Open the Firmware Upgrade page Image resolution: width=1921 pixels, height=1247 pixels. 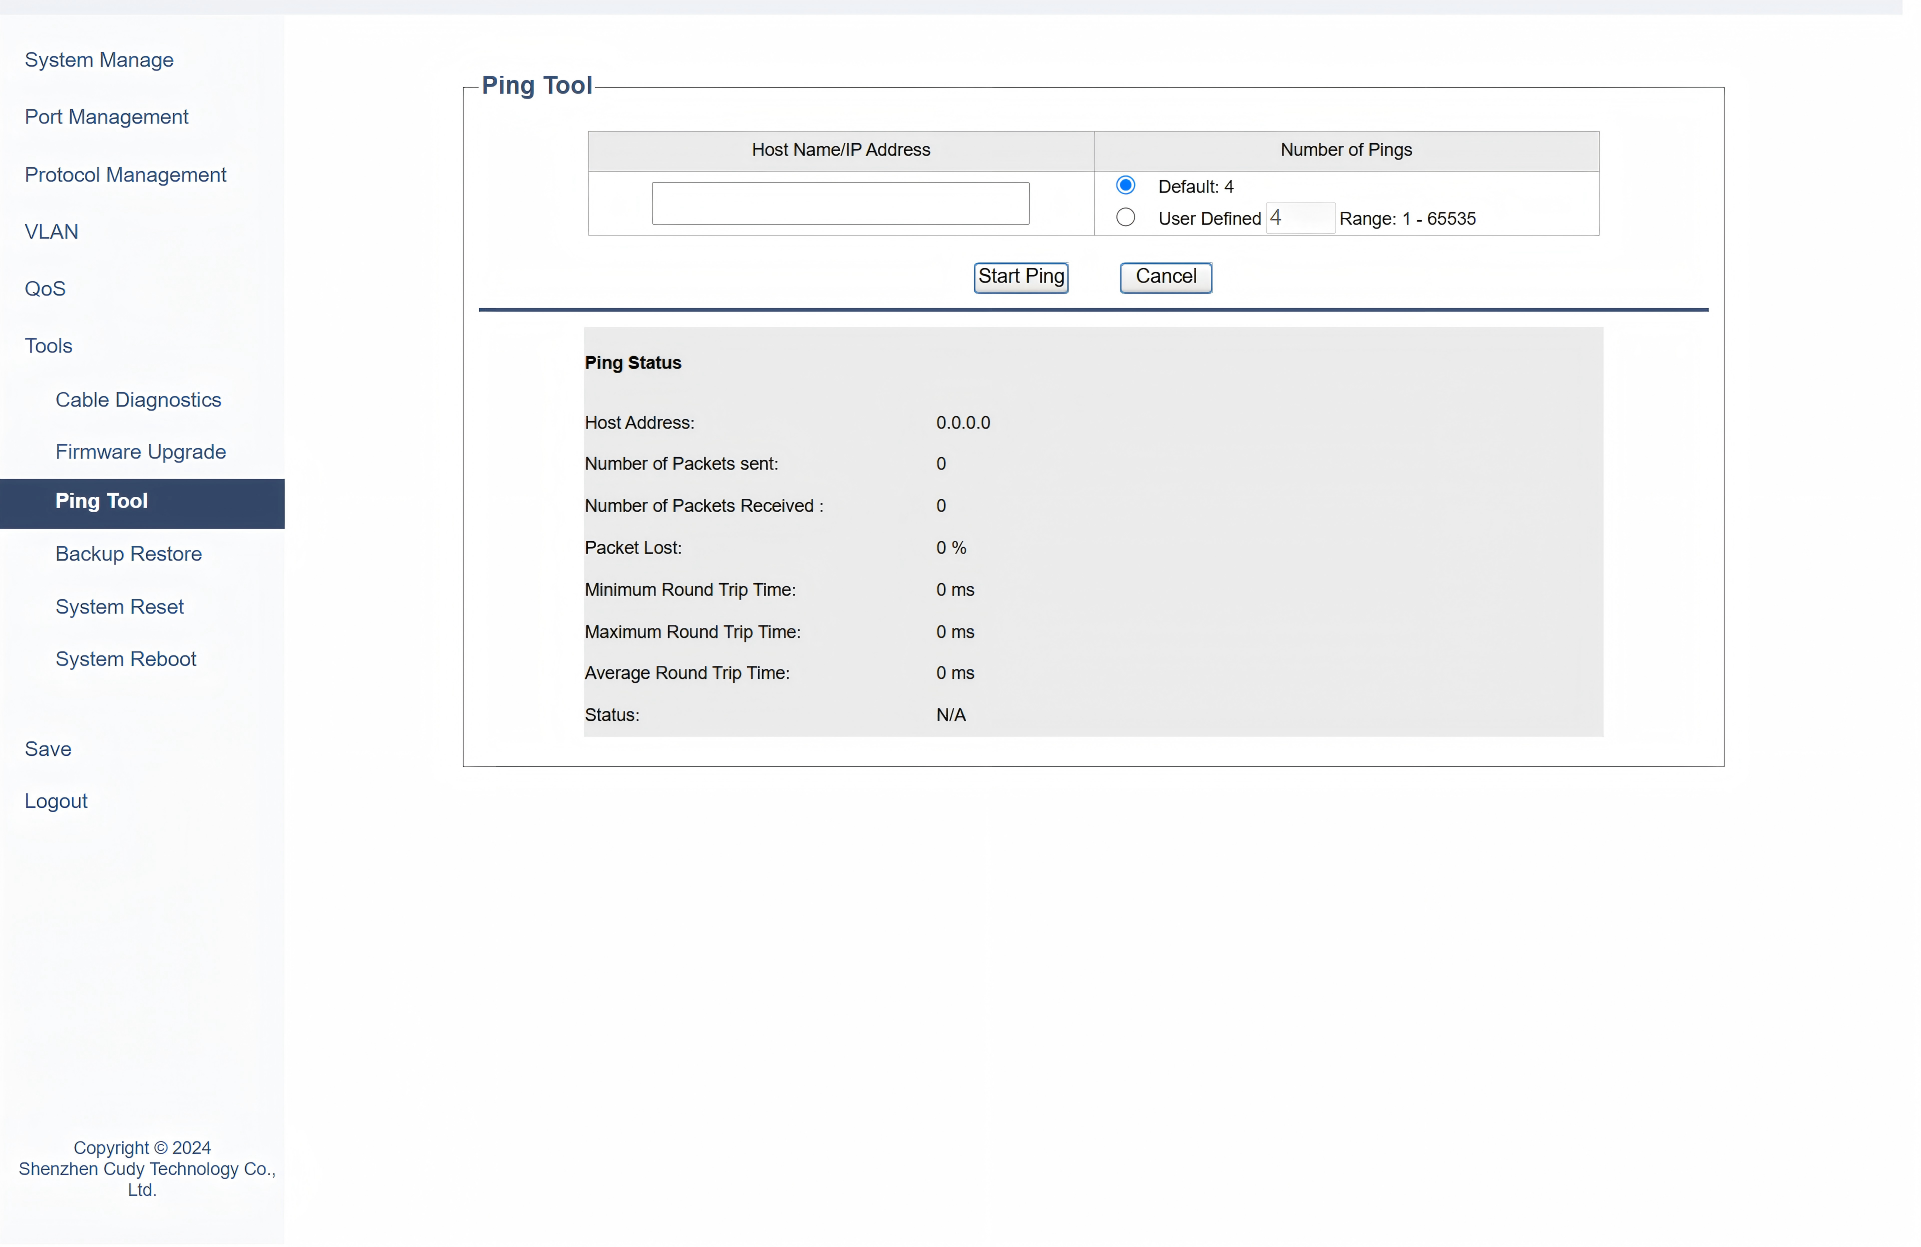click(140, 452)
